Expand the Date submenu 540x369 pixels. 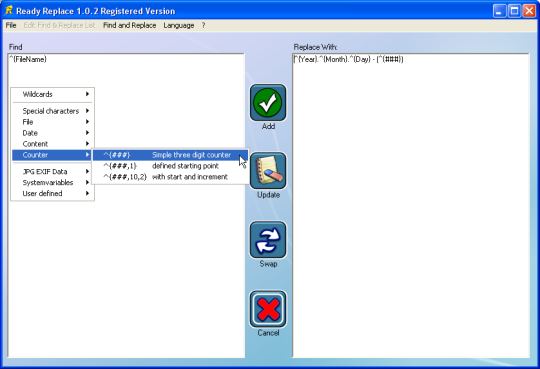(x=52, y=133)
